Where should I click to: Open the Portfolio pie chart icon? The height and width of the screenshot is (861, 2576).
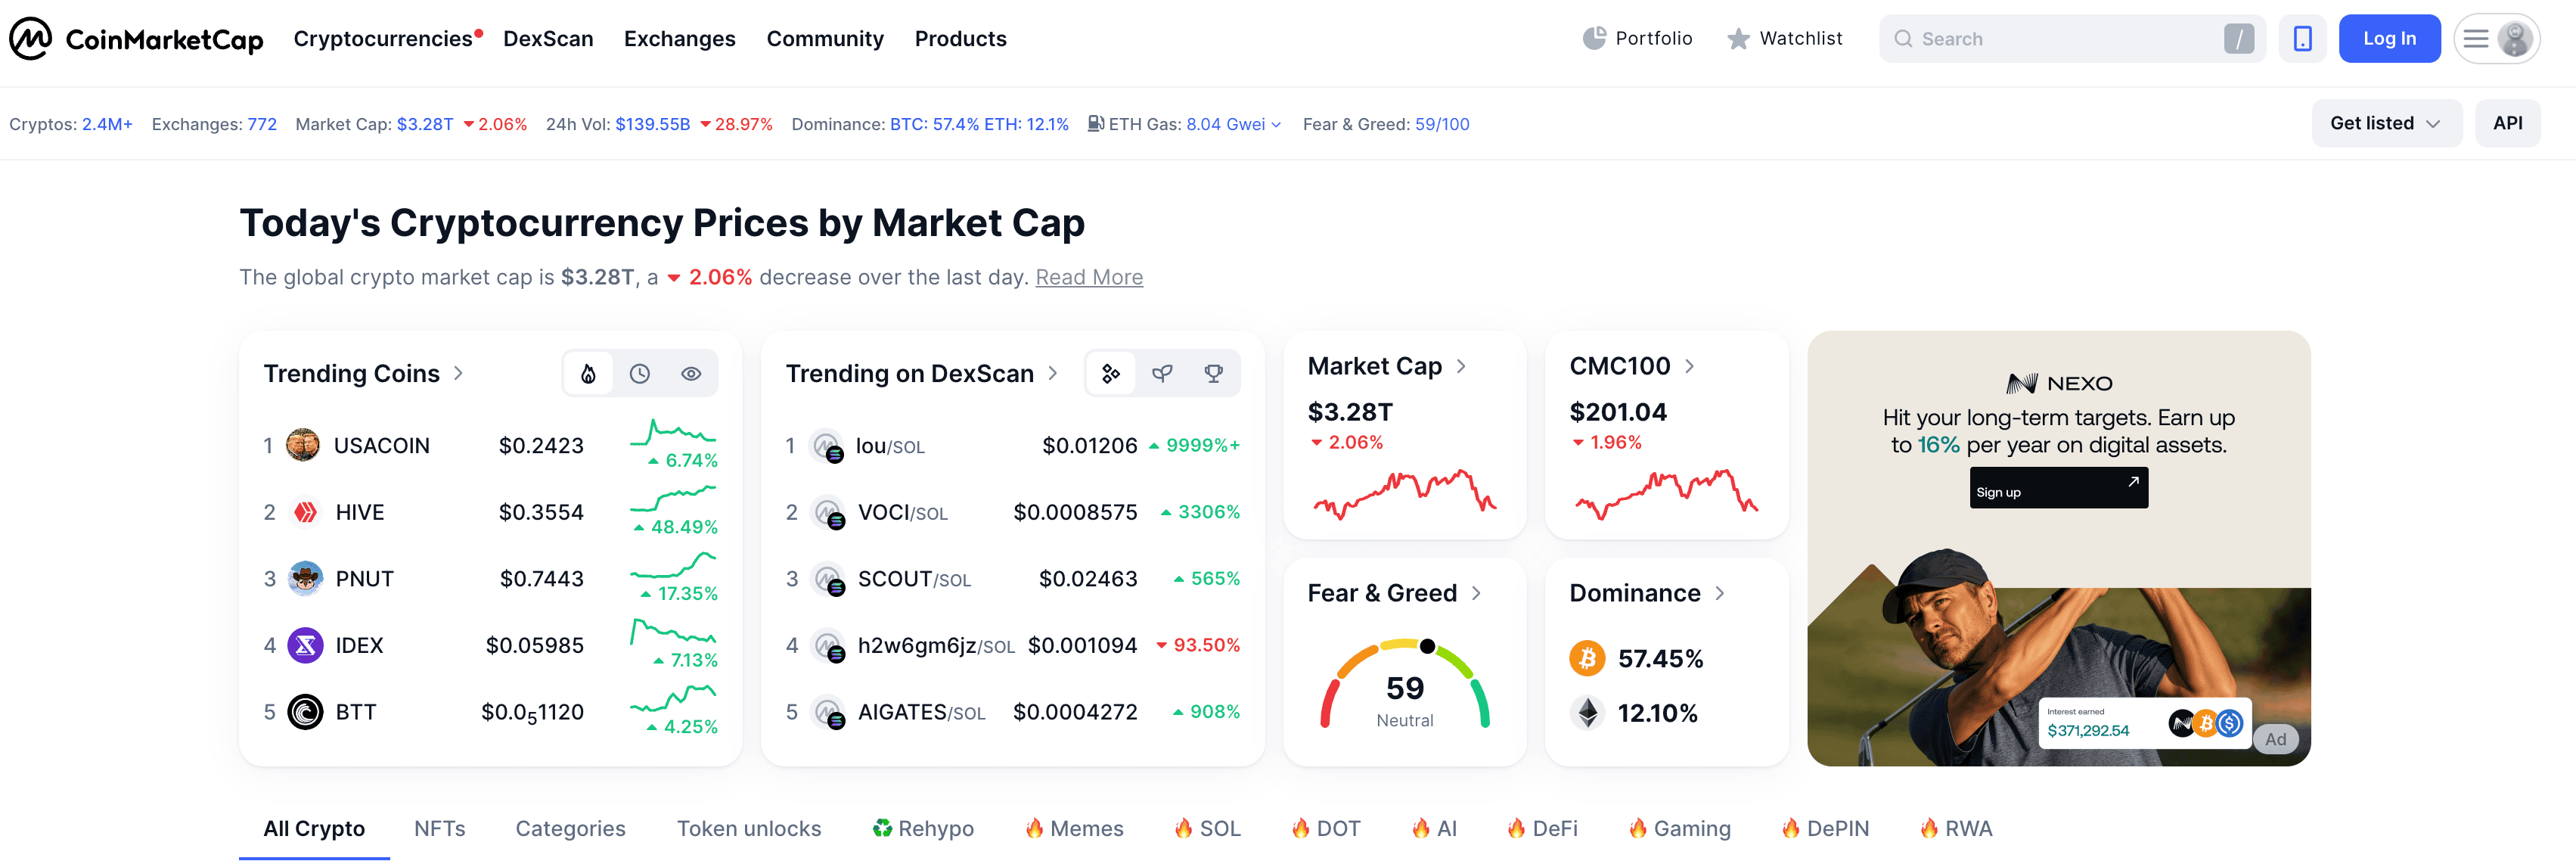click(x=1594, y=39)
